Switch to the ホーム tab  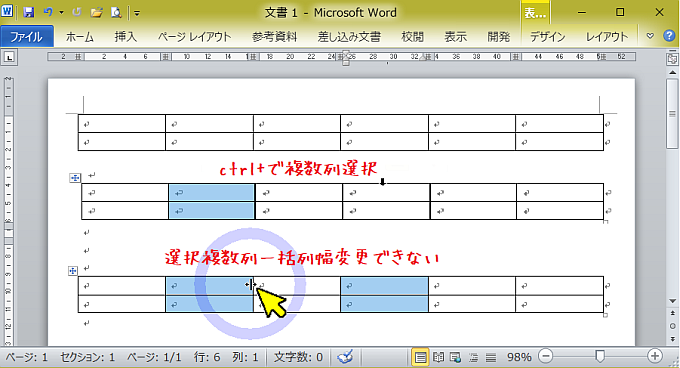pyautogui.click(x=79, y=37)
